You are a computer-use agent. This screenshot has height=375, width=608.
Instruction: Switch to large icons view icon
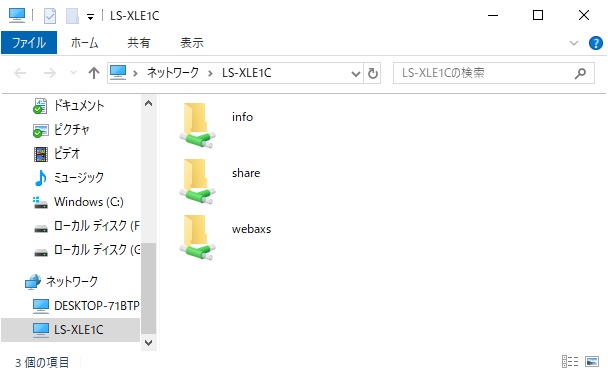tap(592, 361)
